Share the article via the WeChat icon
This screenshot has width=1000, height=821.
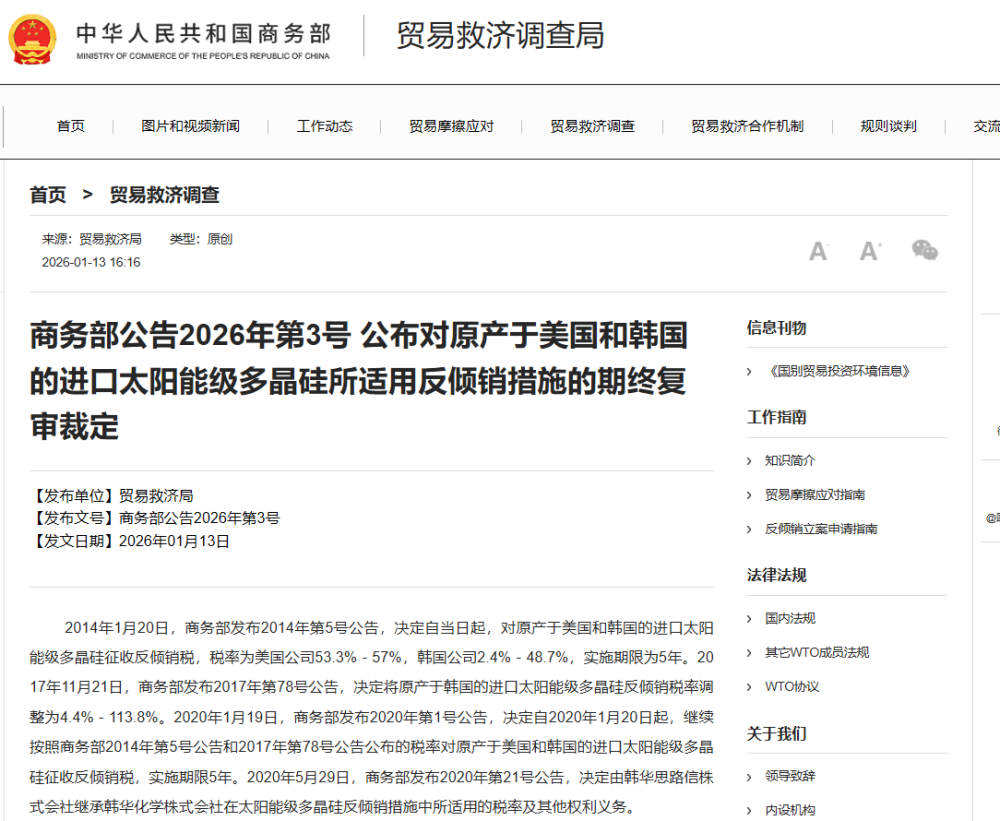925,249
